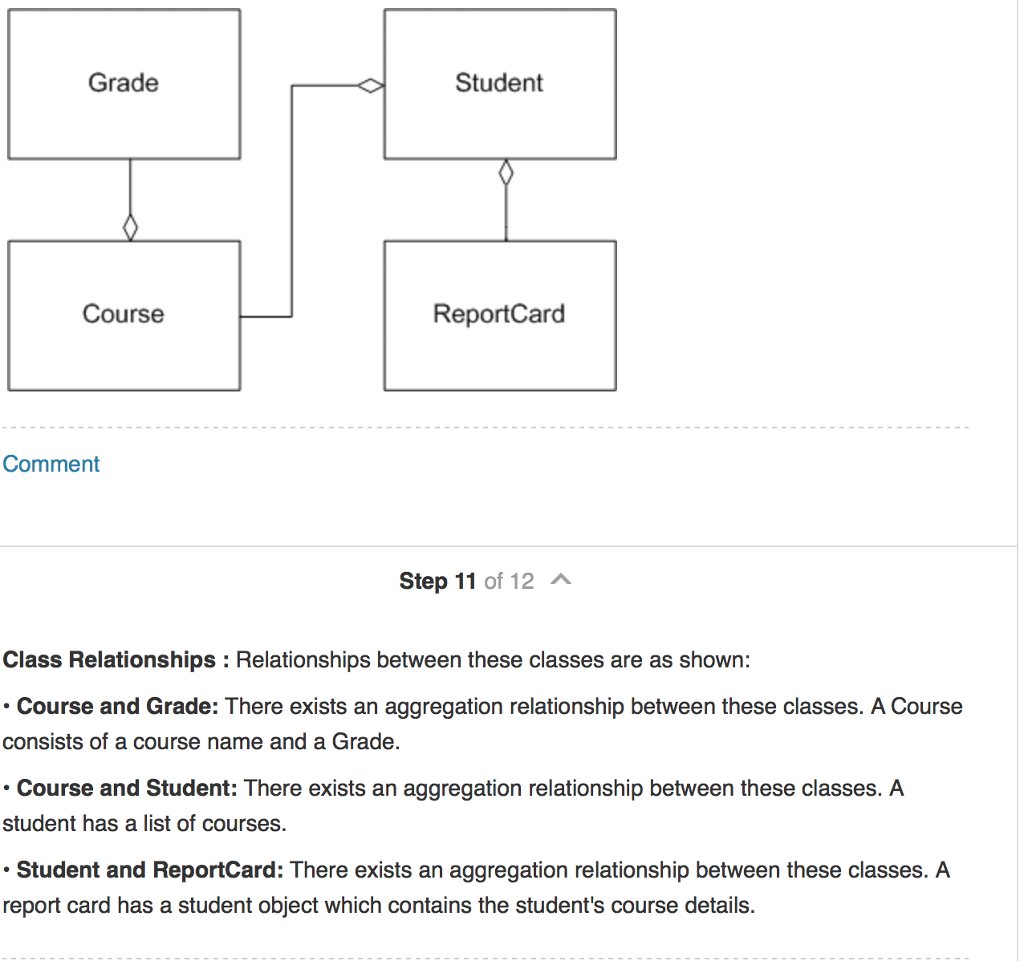Collapse Step 11 using the chevron arrow
The height and width of the screenshot is (961, 1024).
click(560, 579)
